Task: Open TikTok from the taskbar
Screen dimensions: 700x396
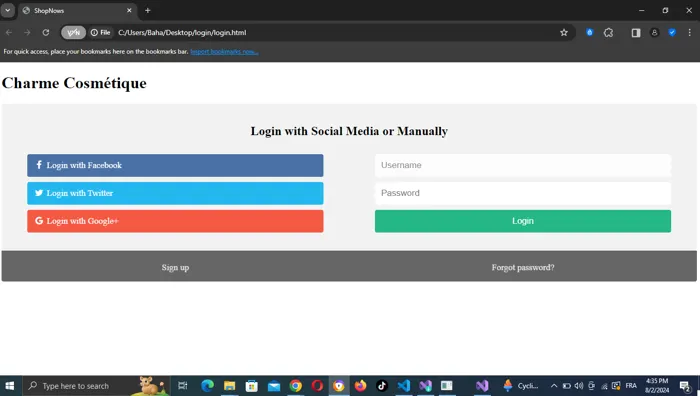Action: pos(382,386)
